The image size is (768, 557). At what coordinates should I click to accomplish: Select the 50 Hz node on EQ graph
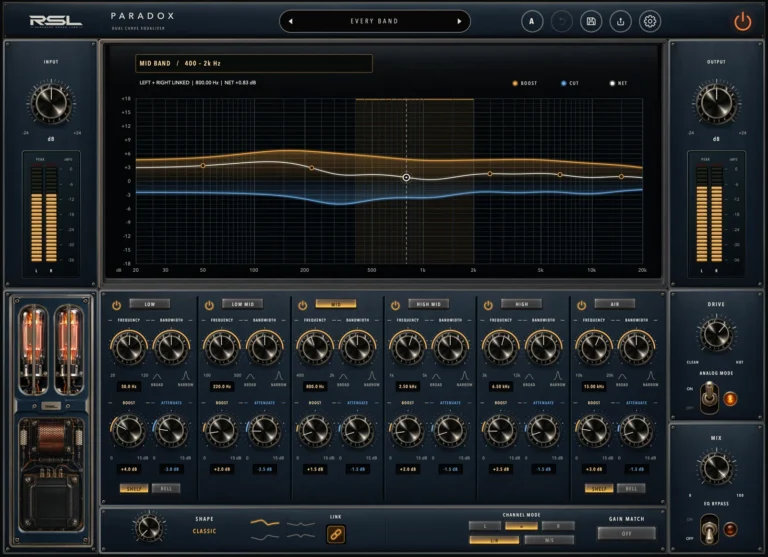point(203,166)
